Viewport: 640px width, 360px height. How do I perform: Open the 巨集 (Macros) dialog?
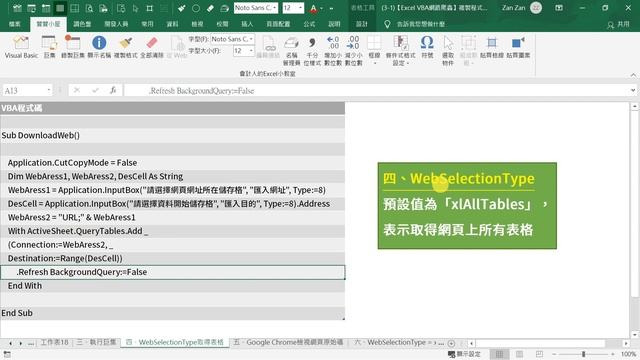coord(49,47)
